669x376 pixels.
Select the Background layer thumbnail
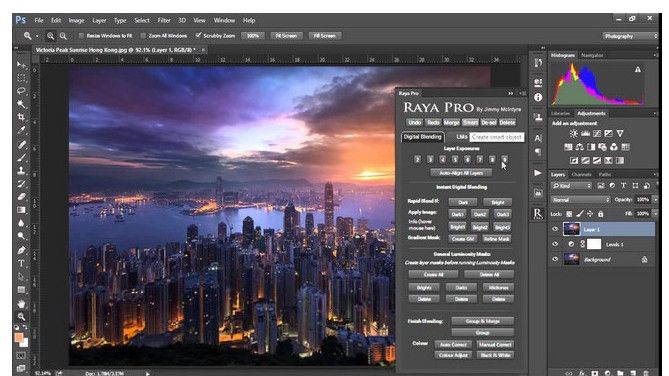pos(571,259)
